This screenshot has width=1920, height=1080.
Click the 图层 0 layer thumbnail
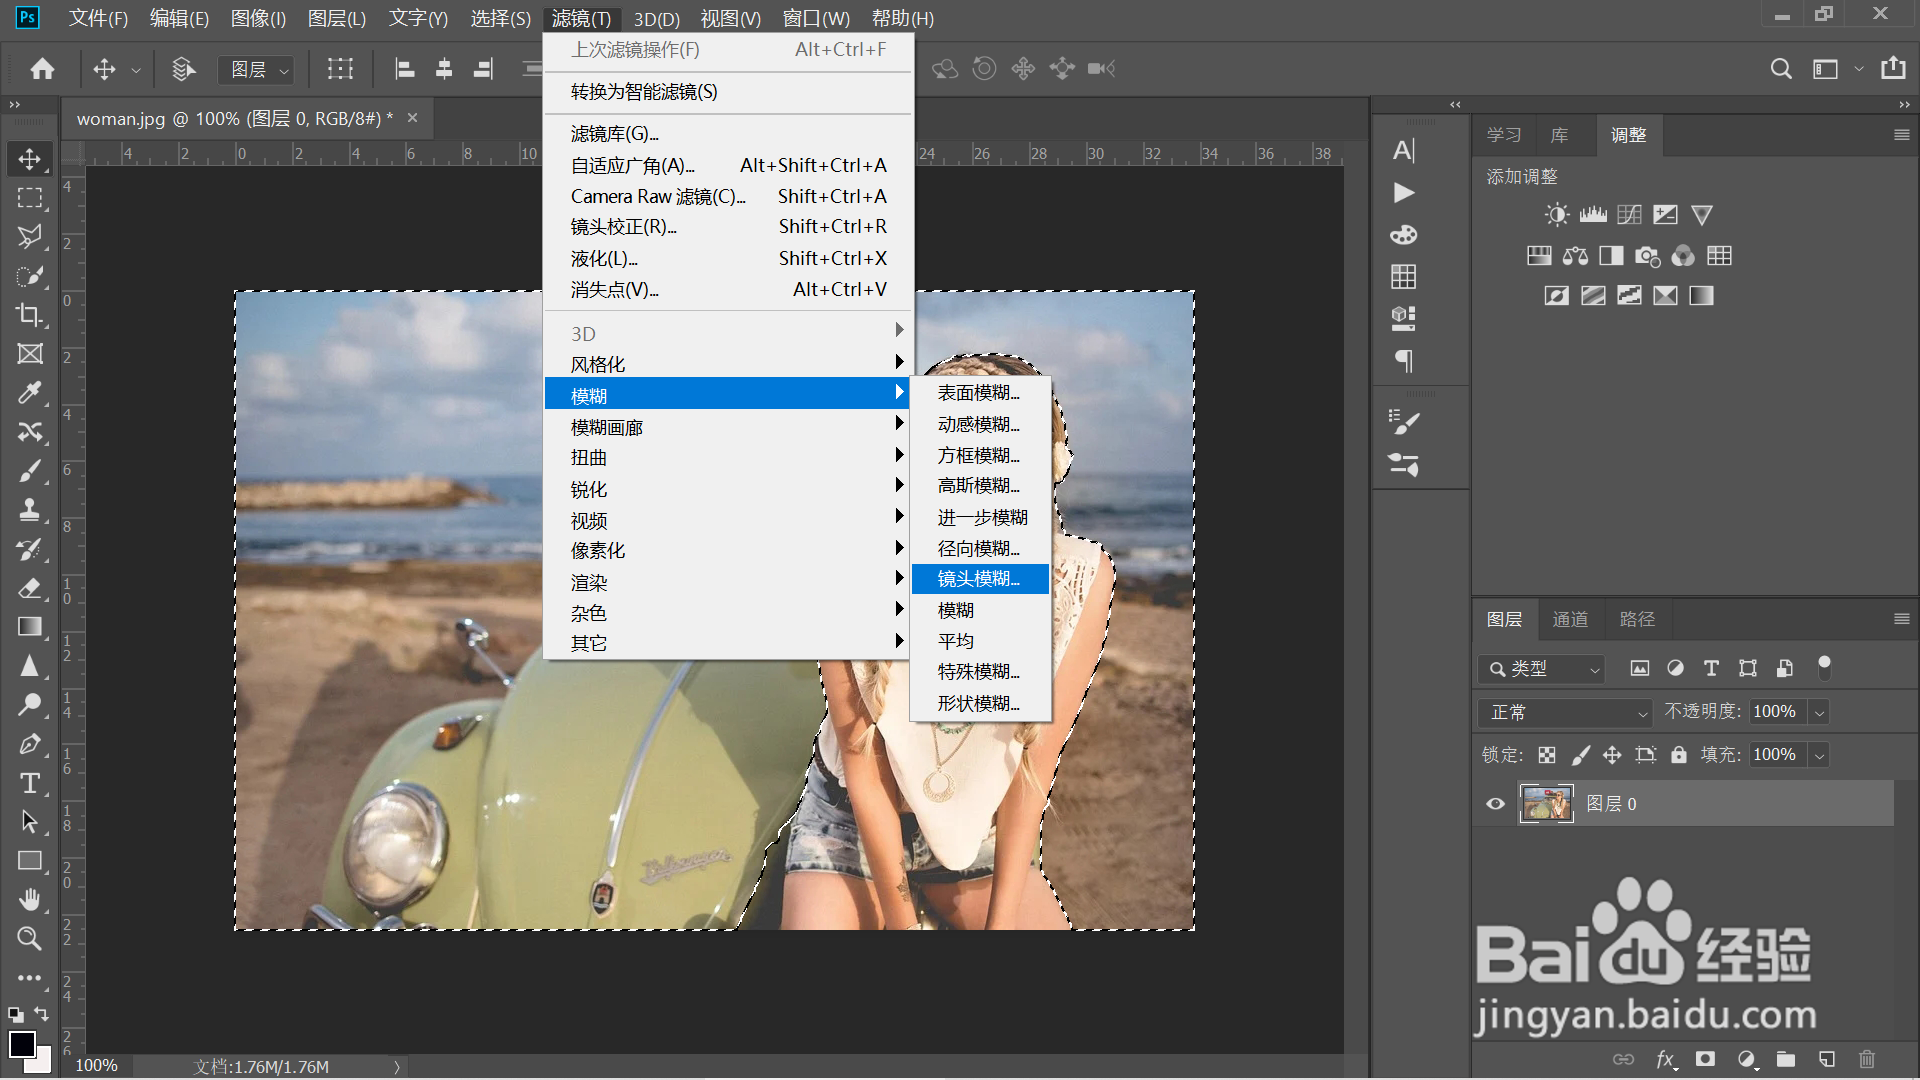1546,804
